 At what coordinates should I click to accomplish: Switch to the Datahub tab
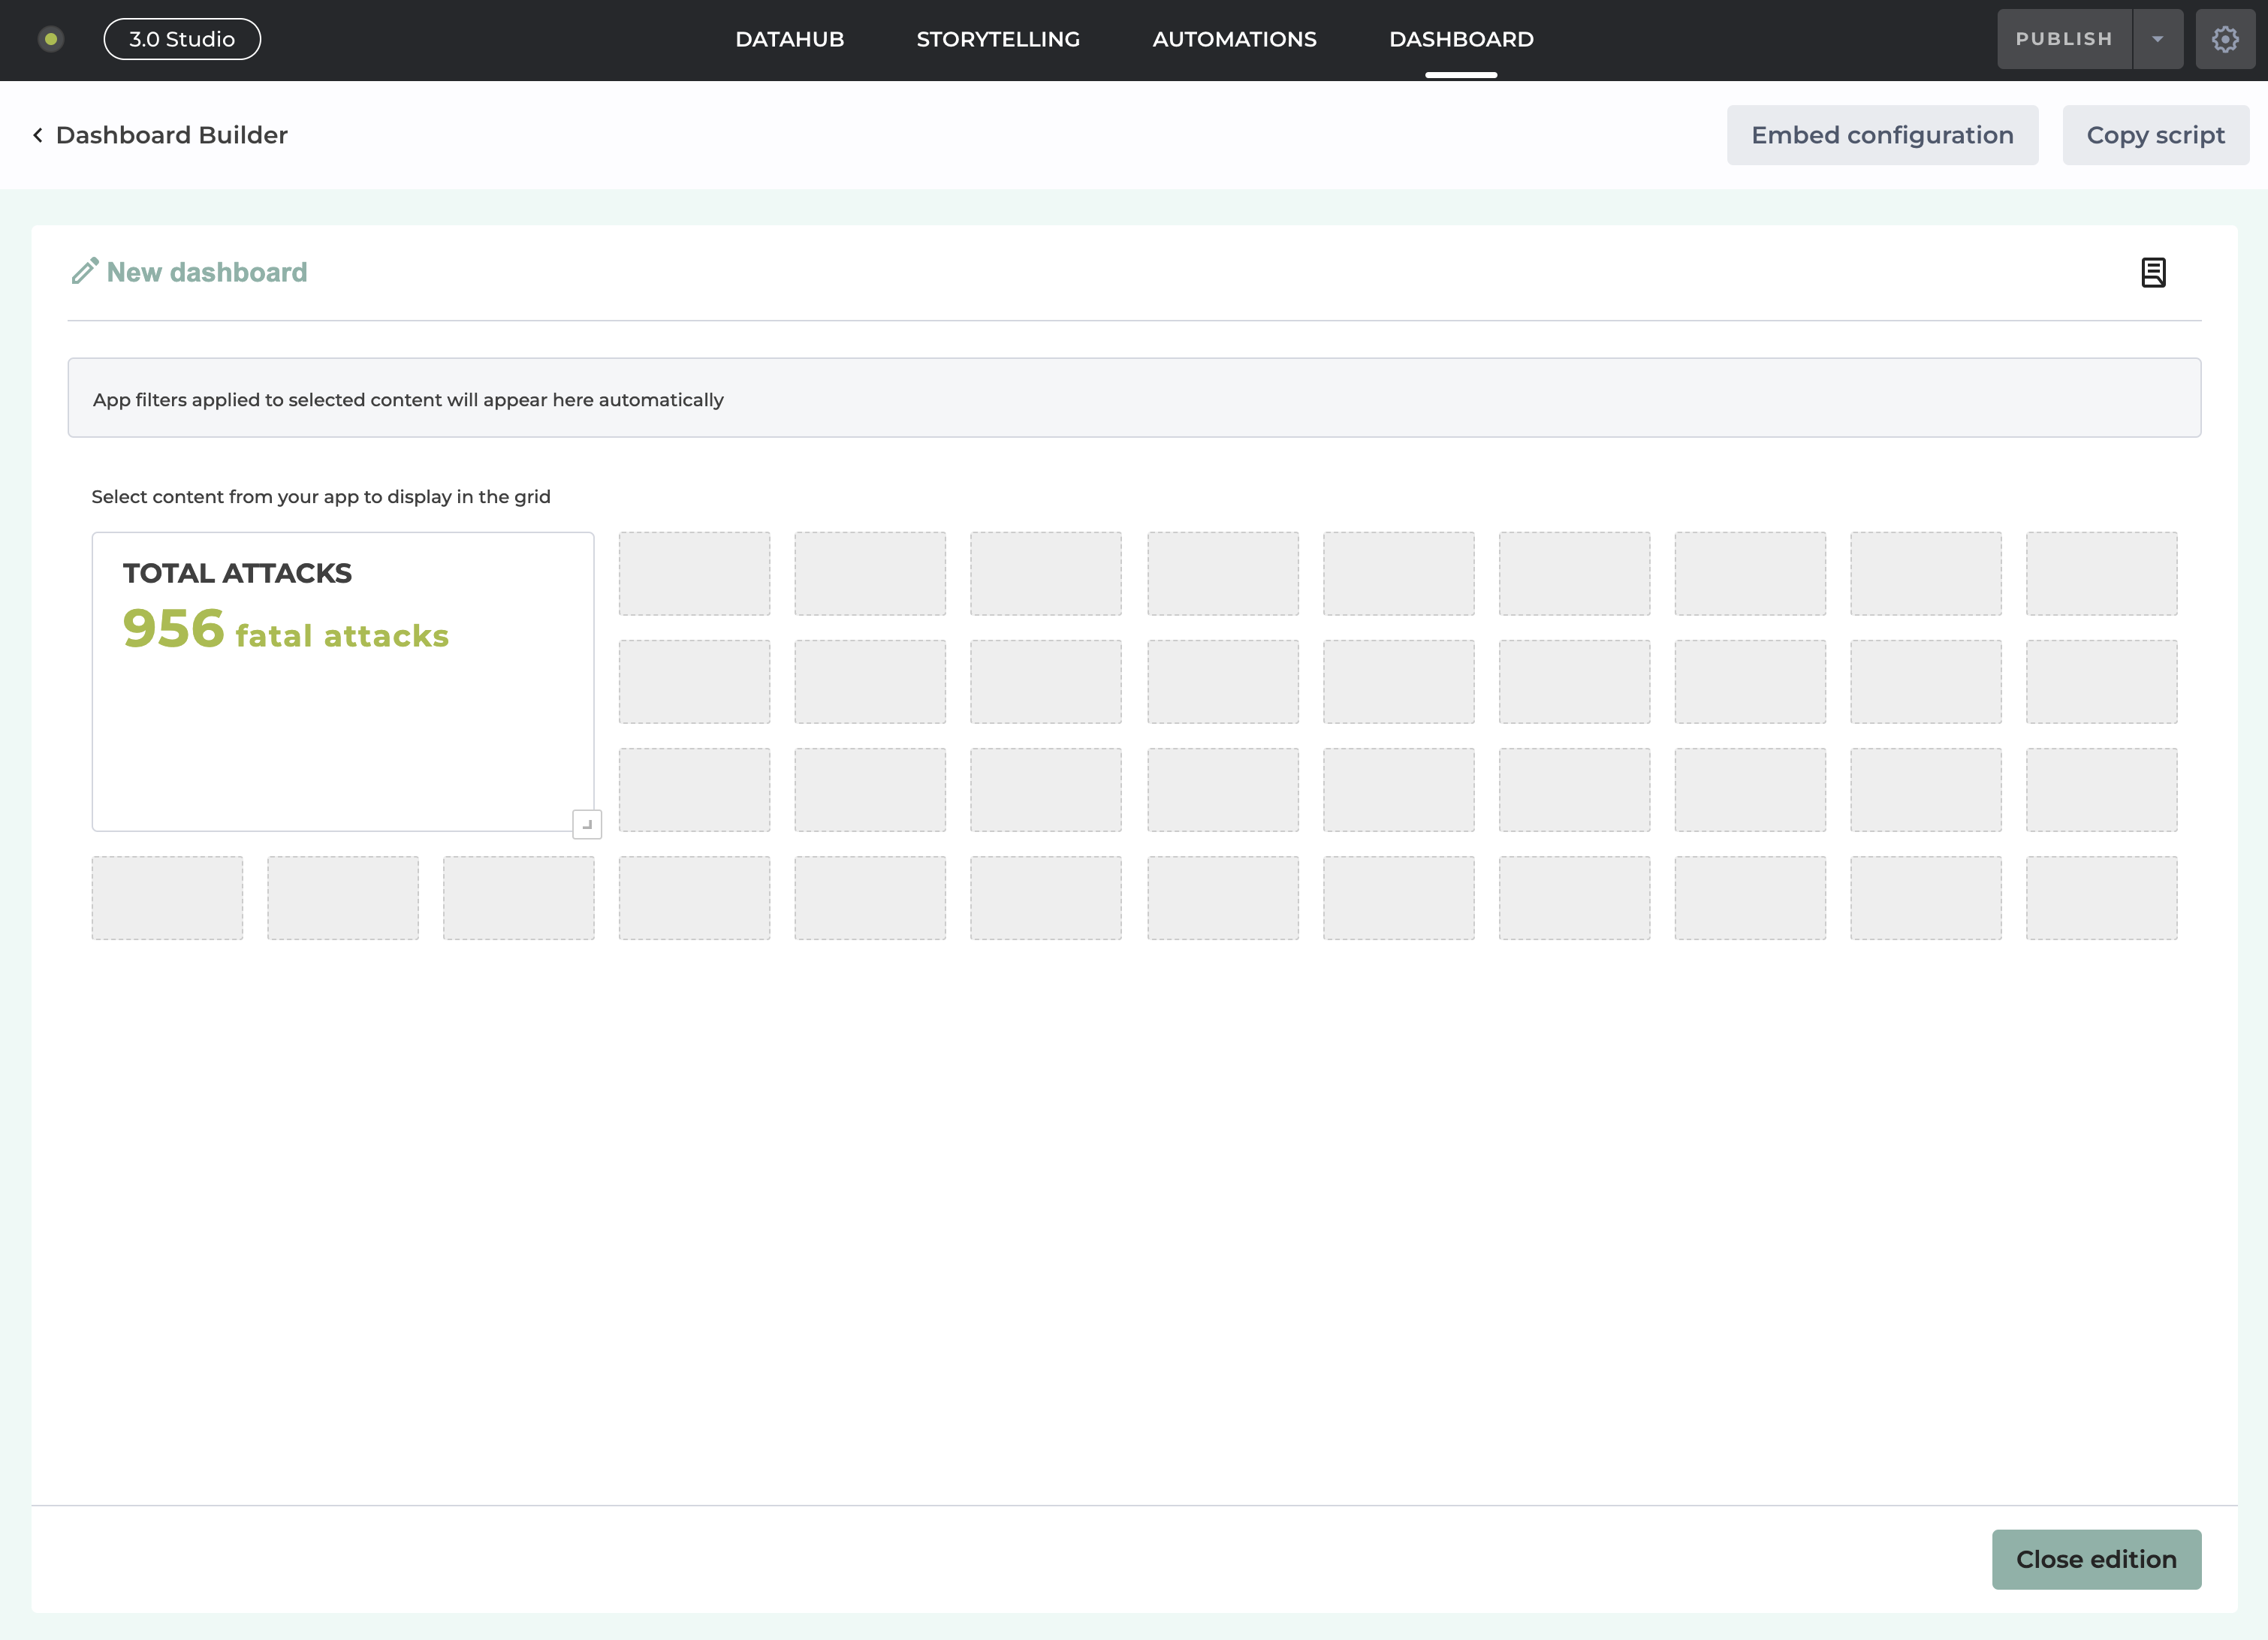(x=789, y=39)
